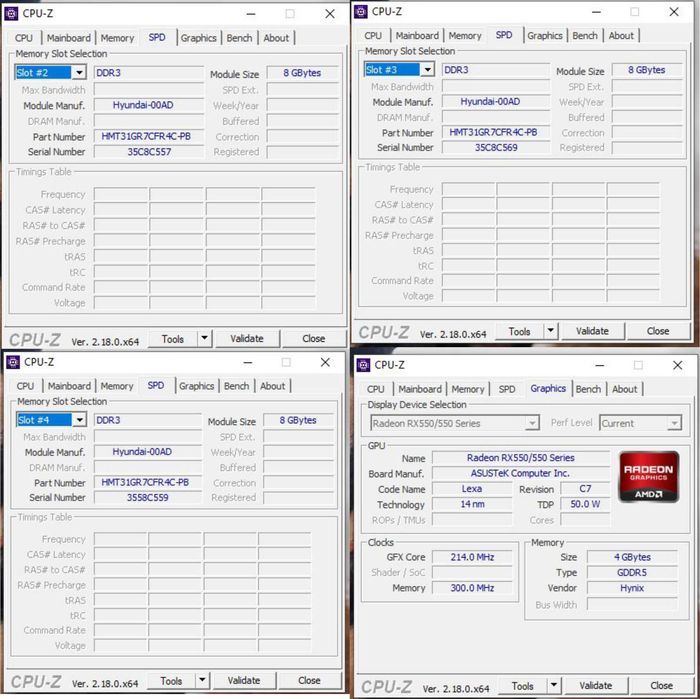This screenshot has width=700, height=699.
Task: Click the 14 nm technology field
Action: [472, 504]
